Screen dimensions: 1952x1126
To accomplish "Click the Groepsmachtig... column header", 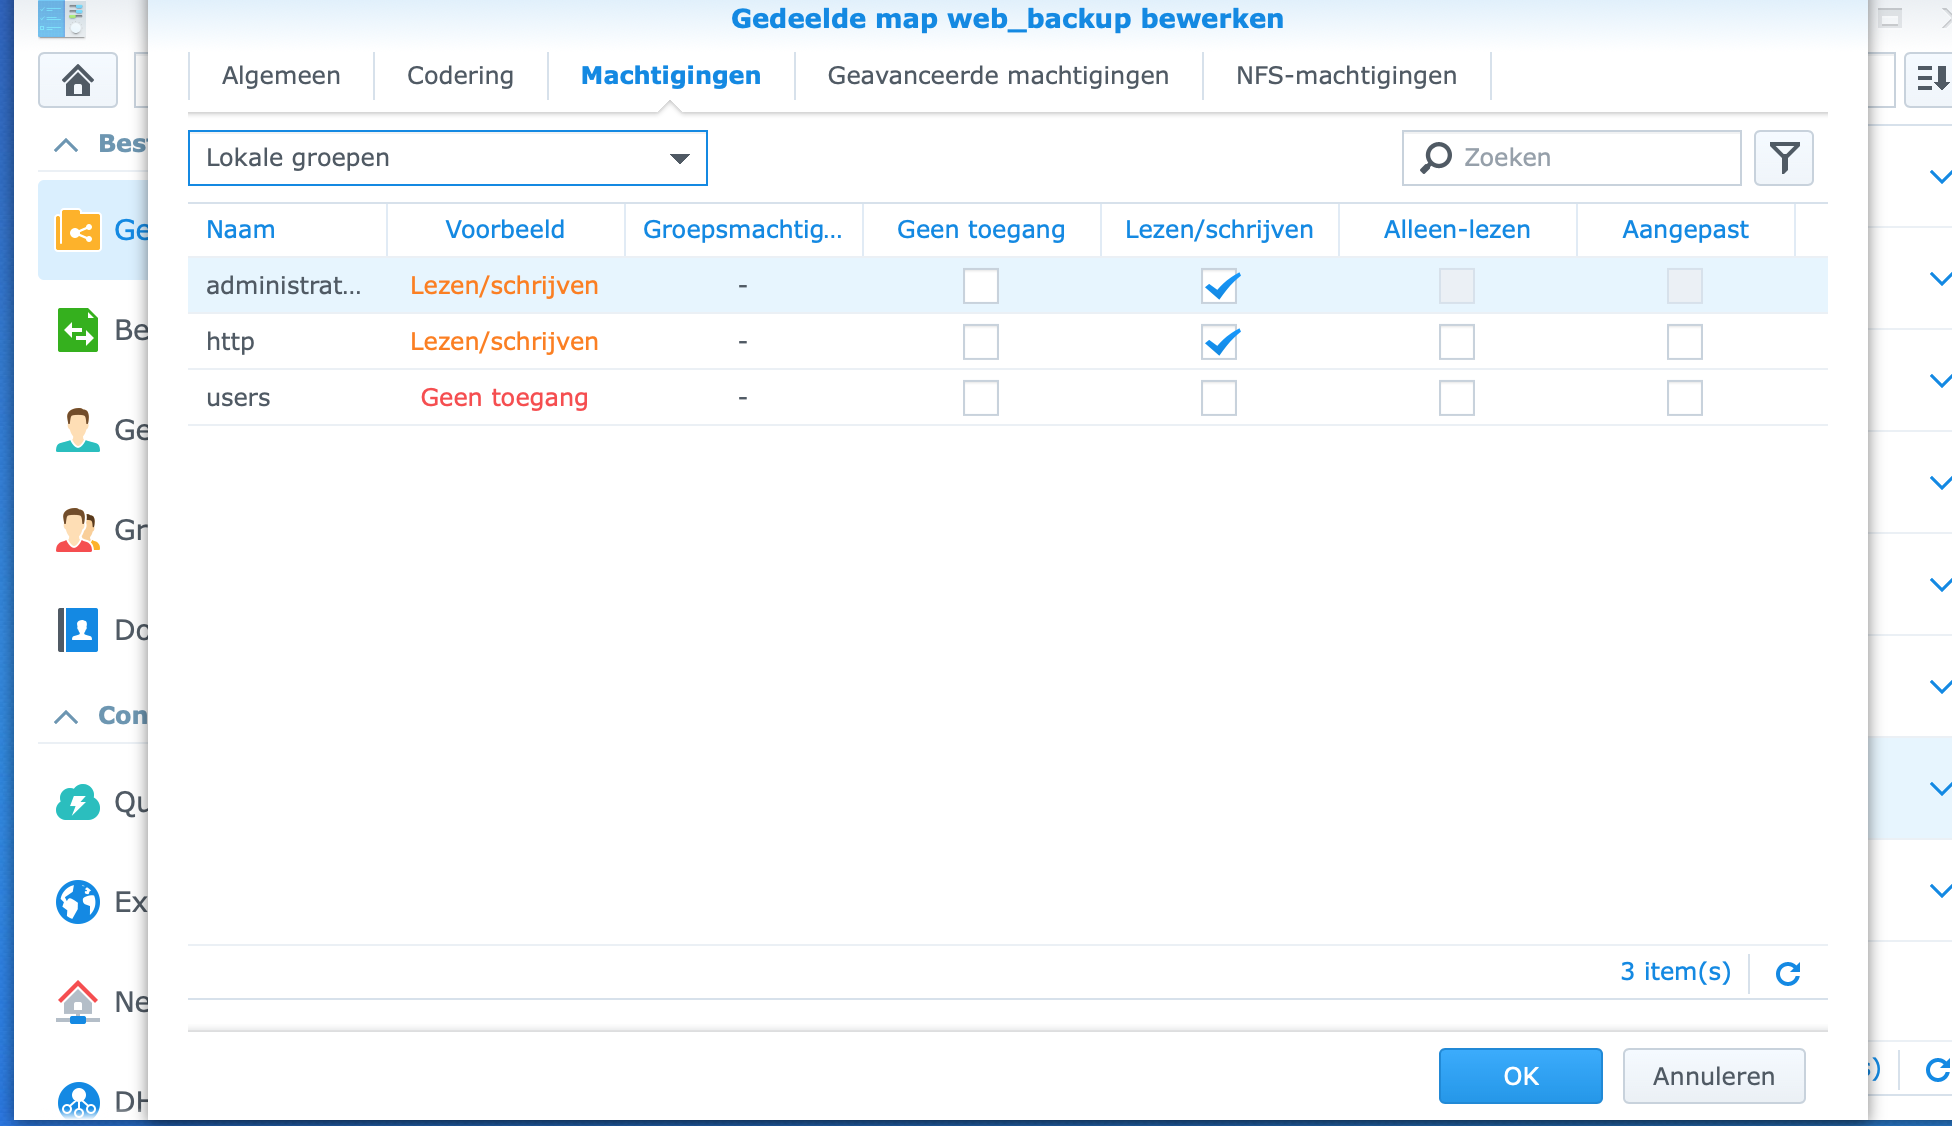I will [x=743, y=230].
